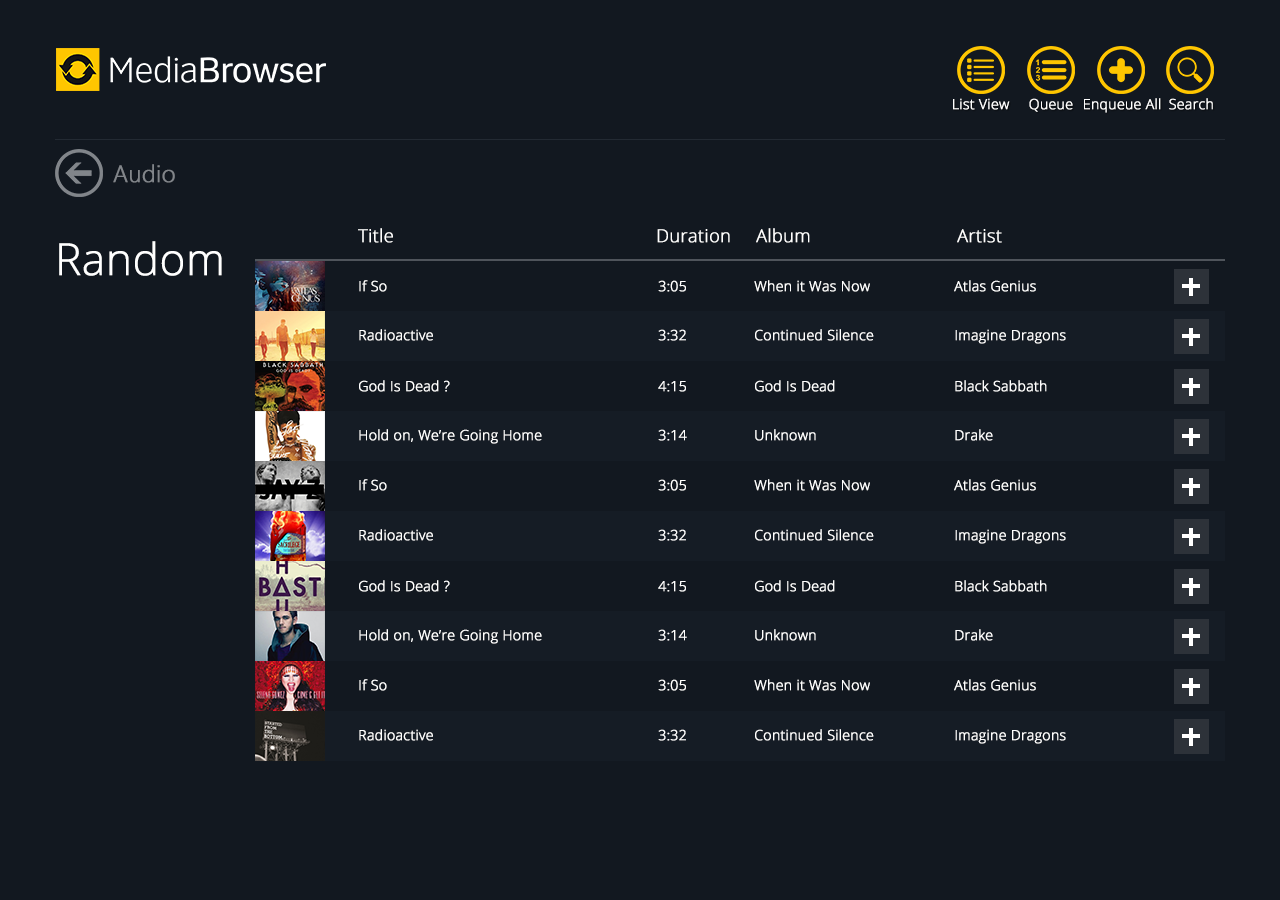Enqueue the track with purple sky cover art

pyautogui.click(x=1191, y=536)
